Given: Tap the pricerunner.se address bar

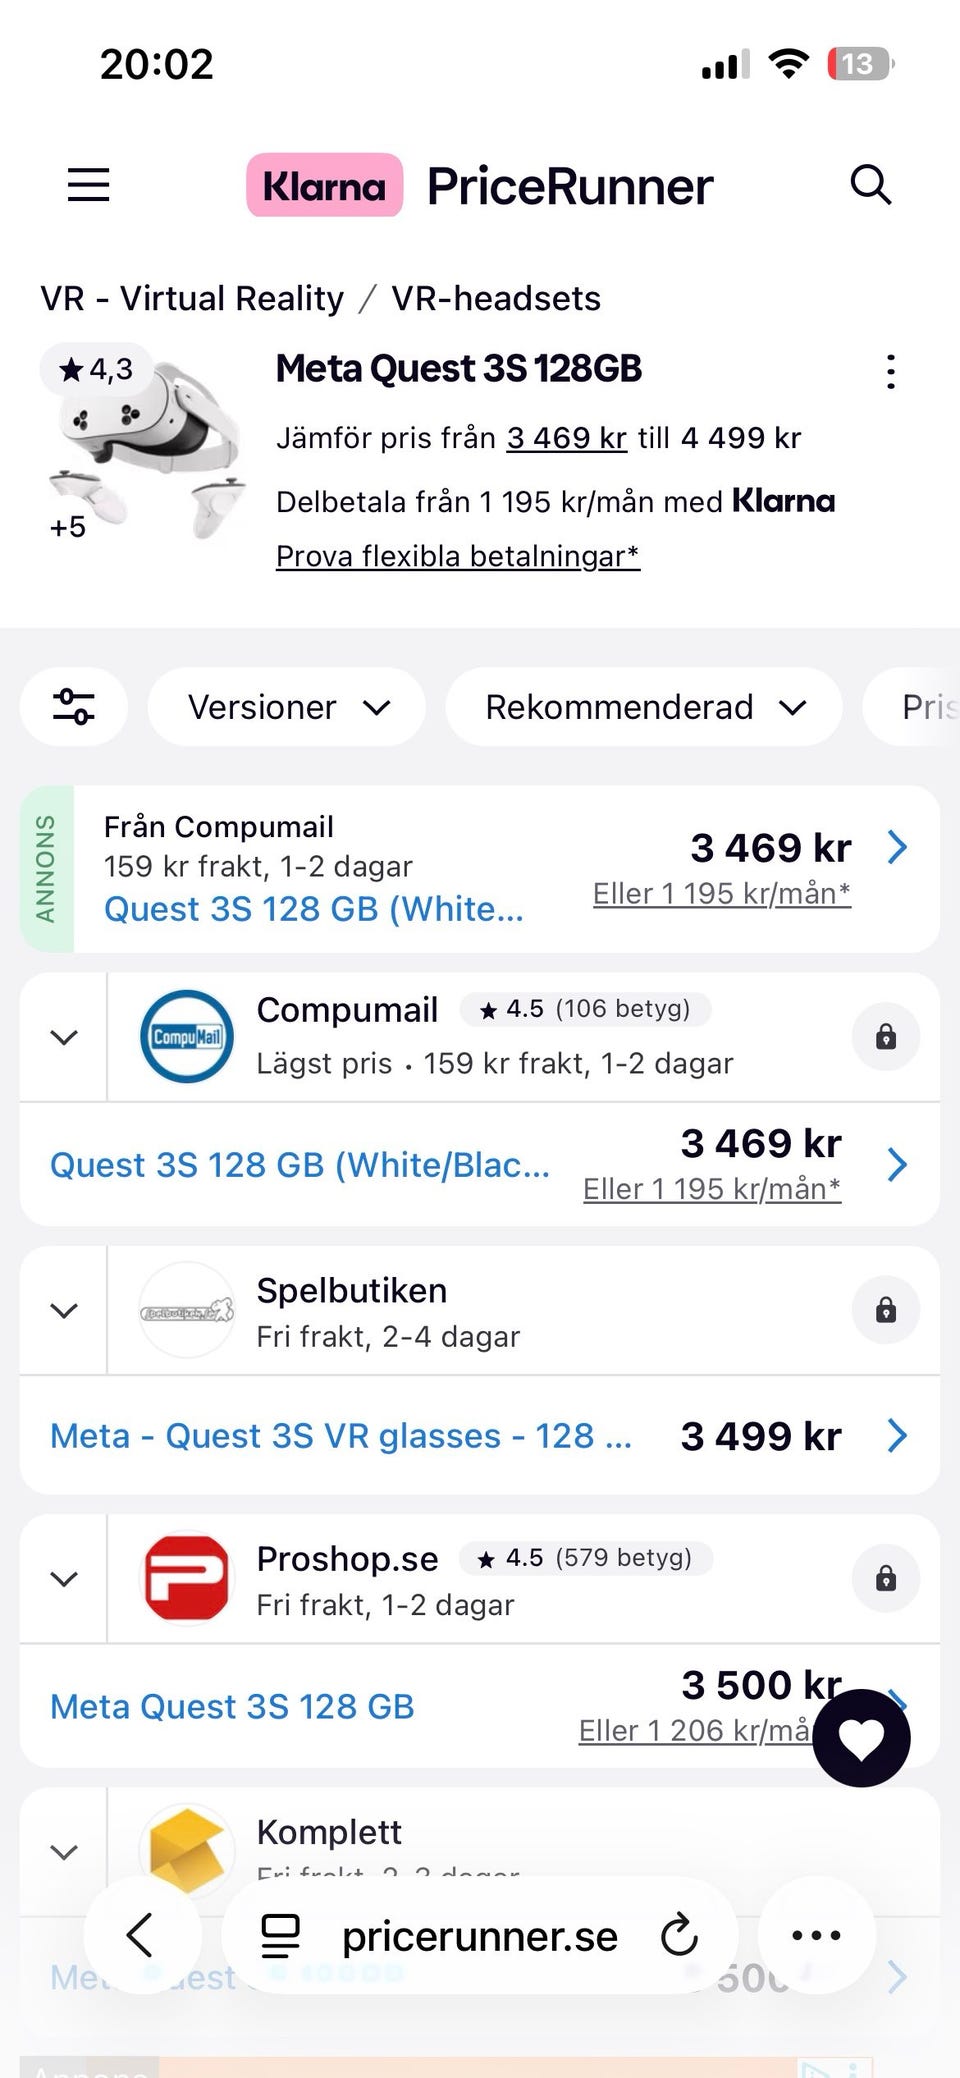Looking at the screenshot, I should tap(479, 1937).
